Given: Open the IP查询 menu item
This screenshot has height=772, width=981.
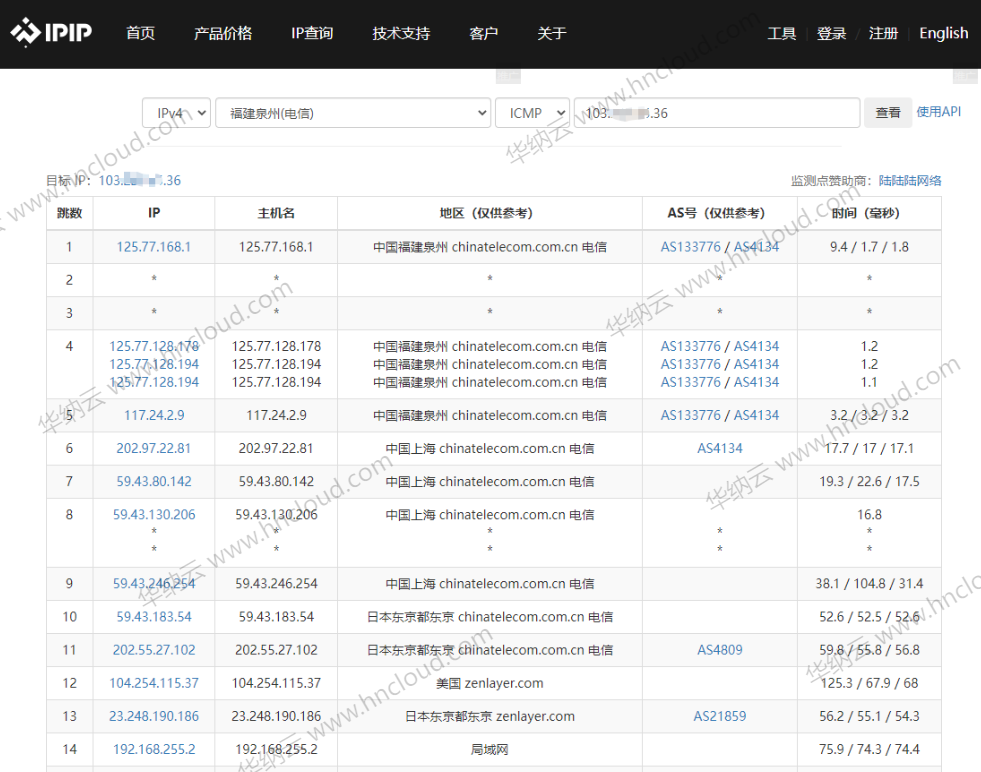Looking at the screenshot, I should pos(312,33).
